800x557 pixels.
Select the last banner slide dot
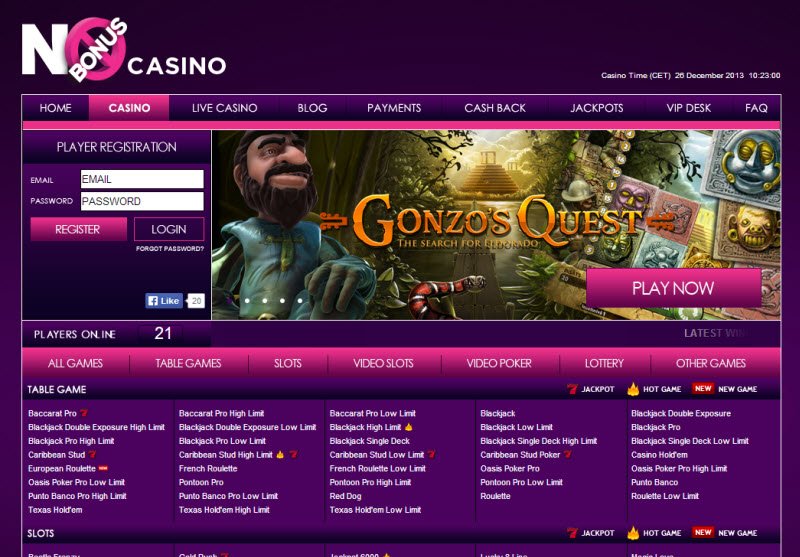click(x=300, y=301)
